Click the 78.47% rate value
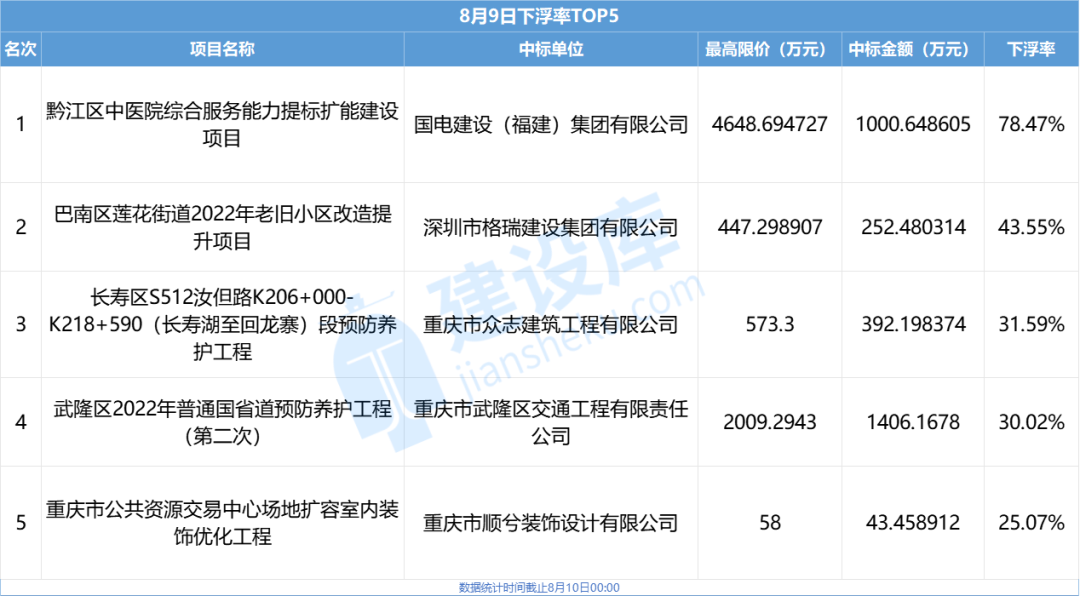The width and height of the screenshot is (1080, 596). coord(1032,124)
